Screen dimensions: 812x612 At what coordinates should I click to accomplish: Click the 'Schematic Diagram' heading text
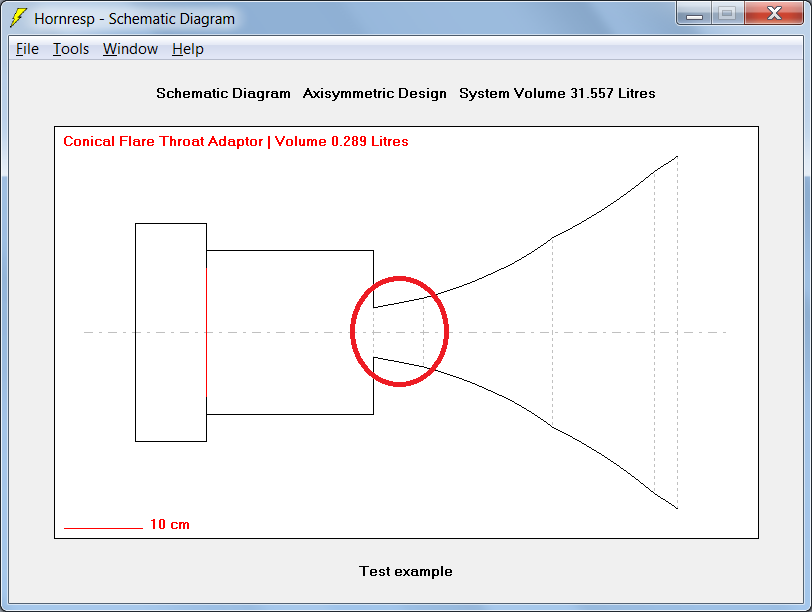(223, 93)
